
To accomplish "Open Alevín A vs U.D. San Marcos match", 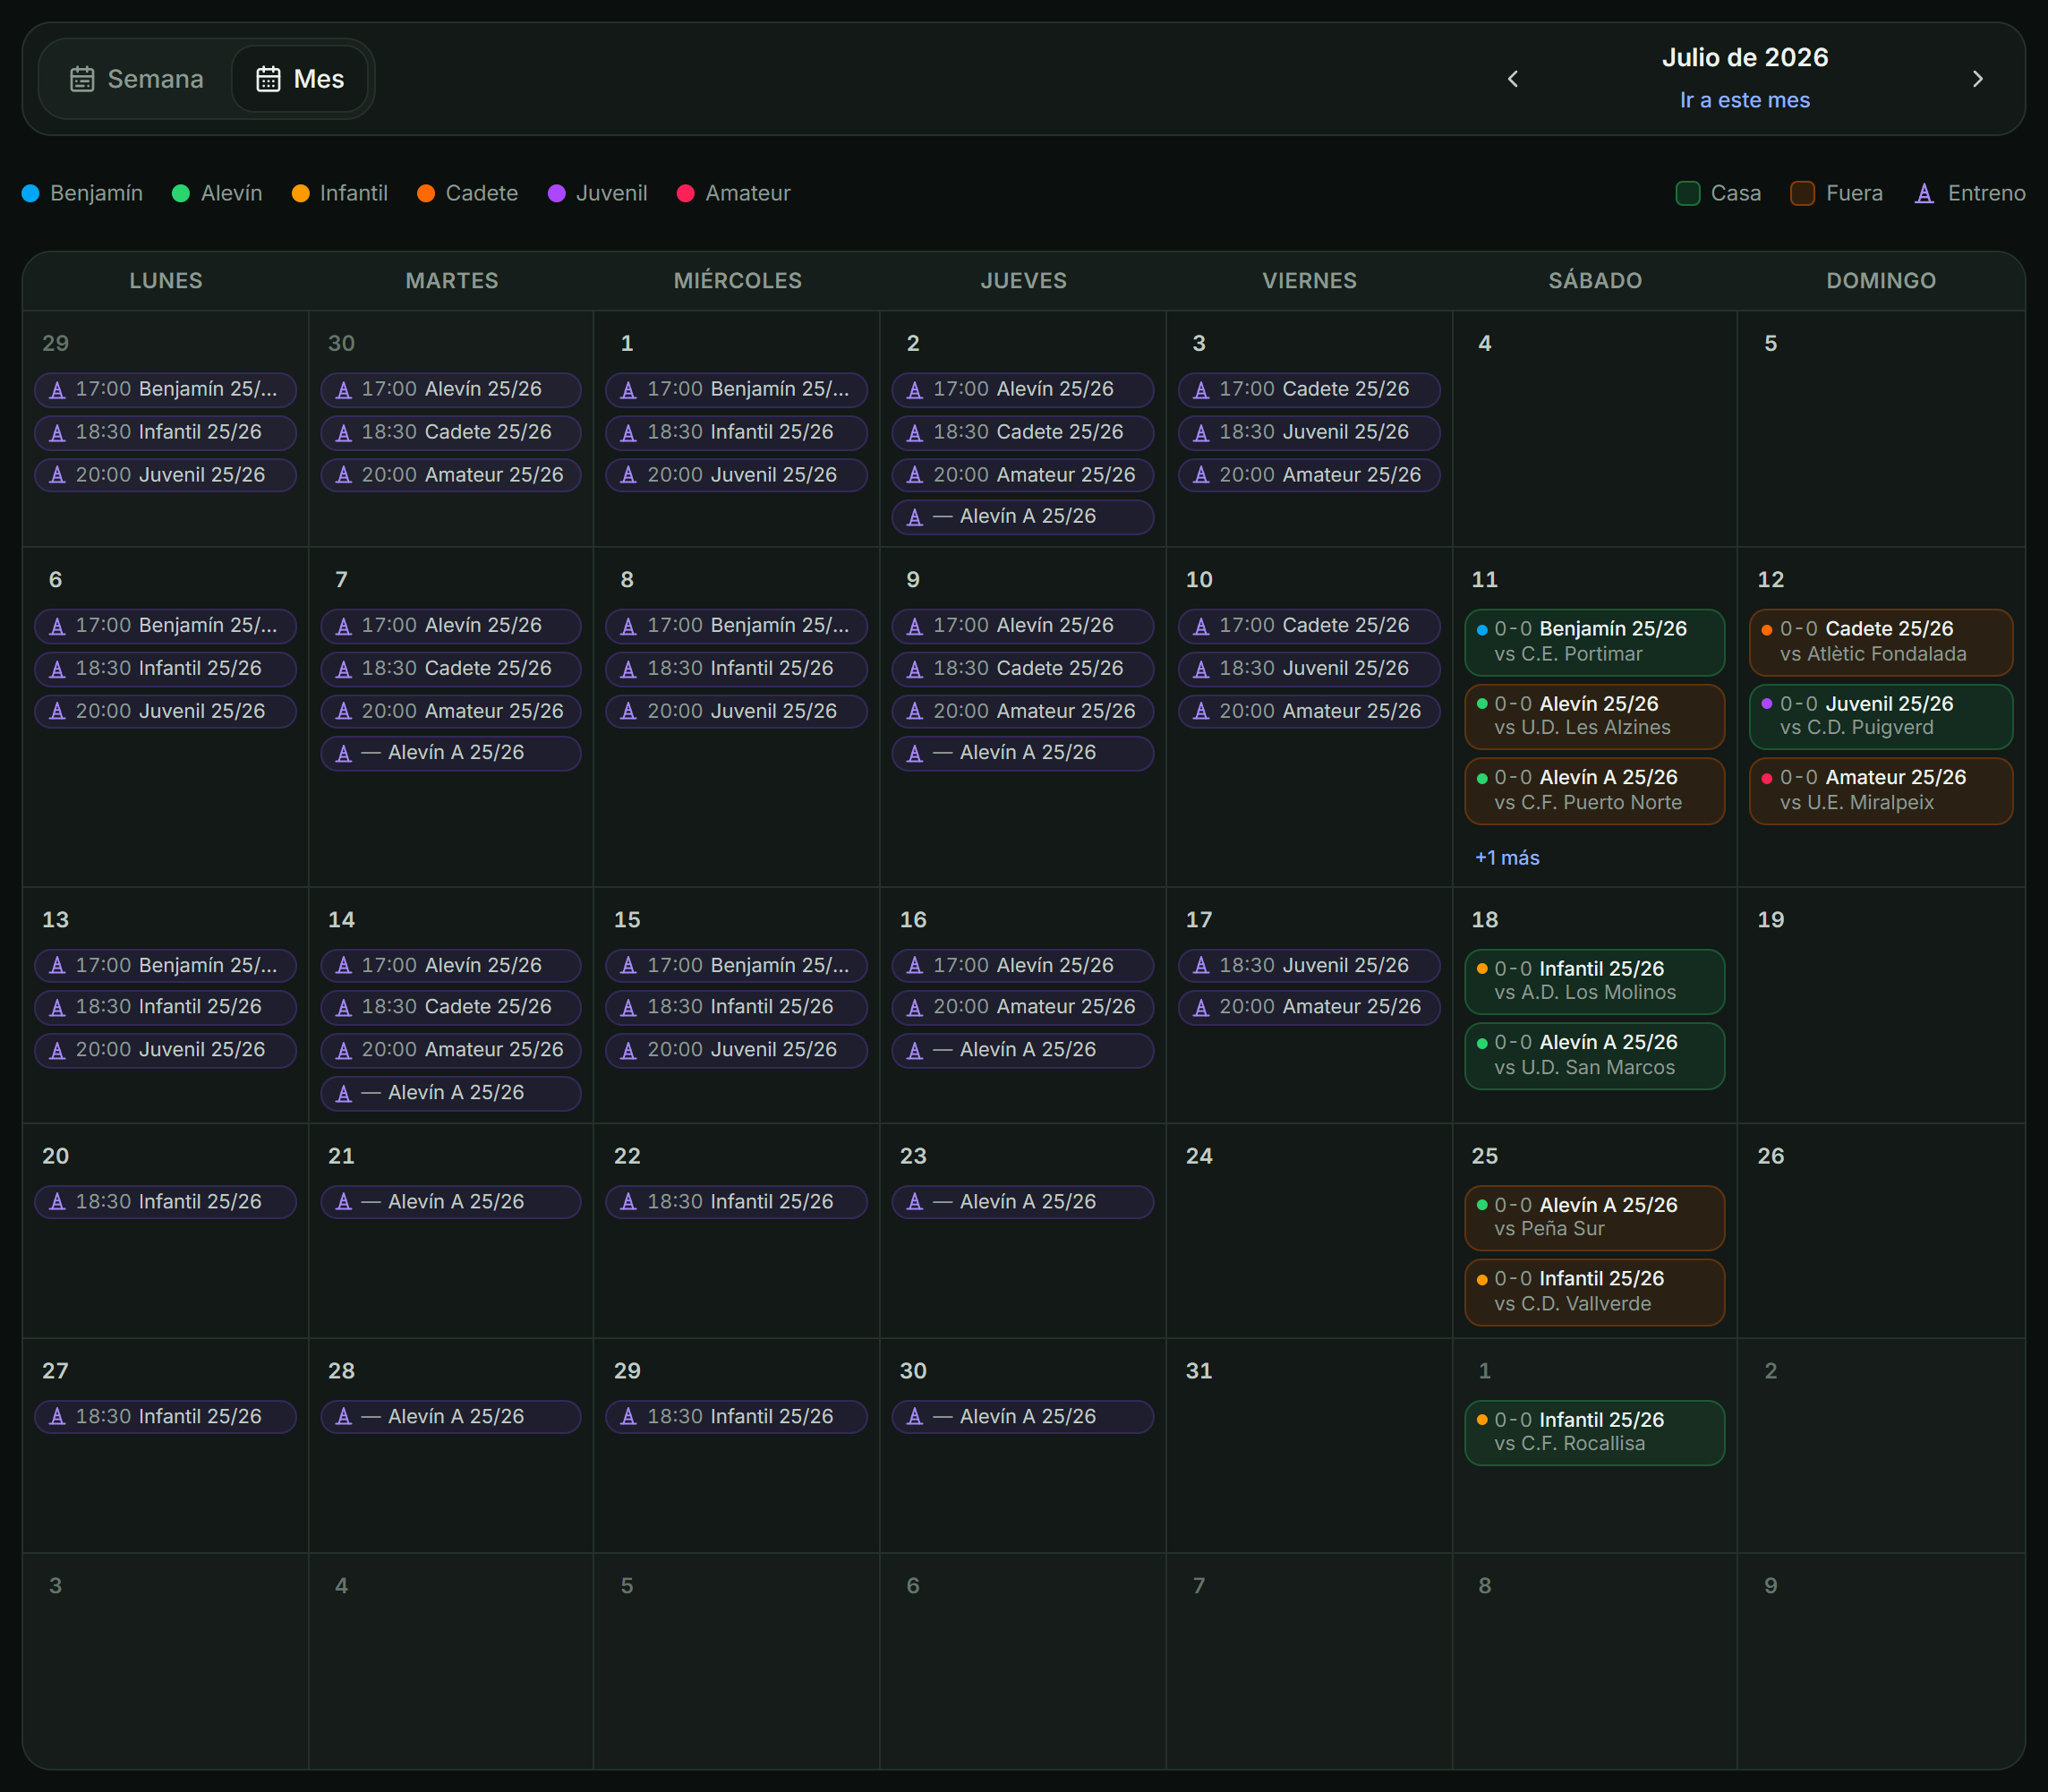I will point(1595,1055).
